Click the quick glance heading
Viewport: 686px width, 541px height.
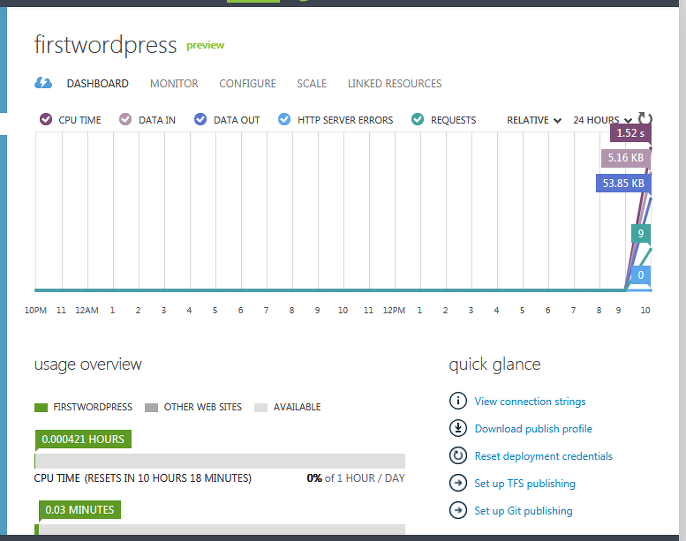tap(495, 364)
